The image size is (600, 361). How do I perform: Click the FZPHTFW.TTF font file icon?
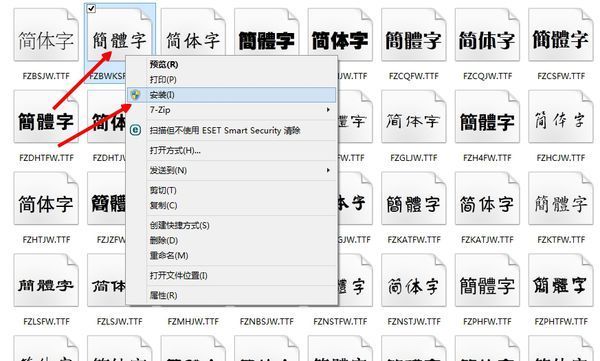tap(561, 280)
